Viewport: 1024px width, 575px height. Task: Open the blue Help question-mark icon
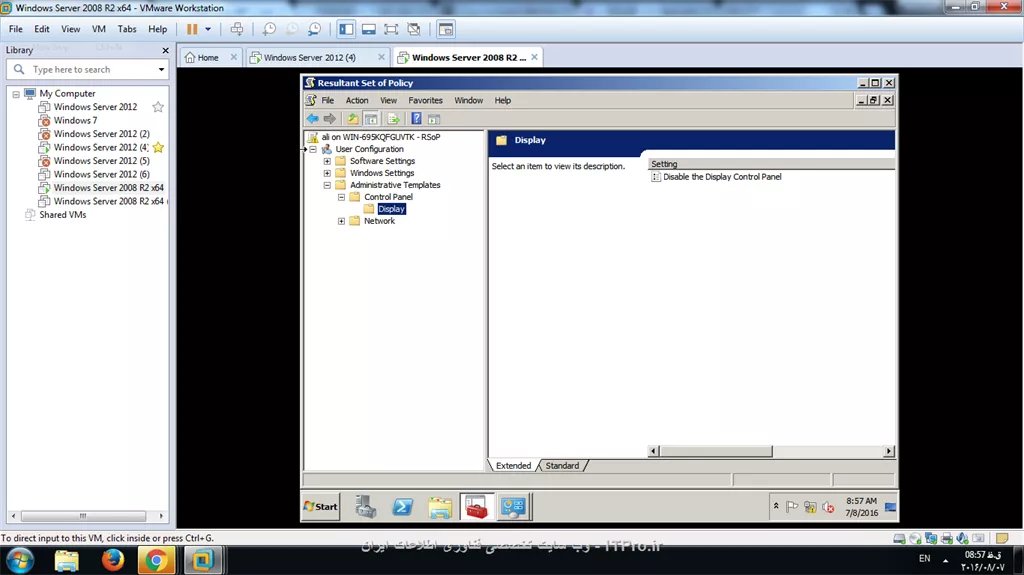(x=416, y=118)
